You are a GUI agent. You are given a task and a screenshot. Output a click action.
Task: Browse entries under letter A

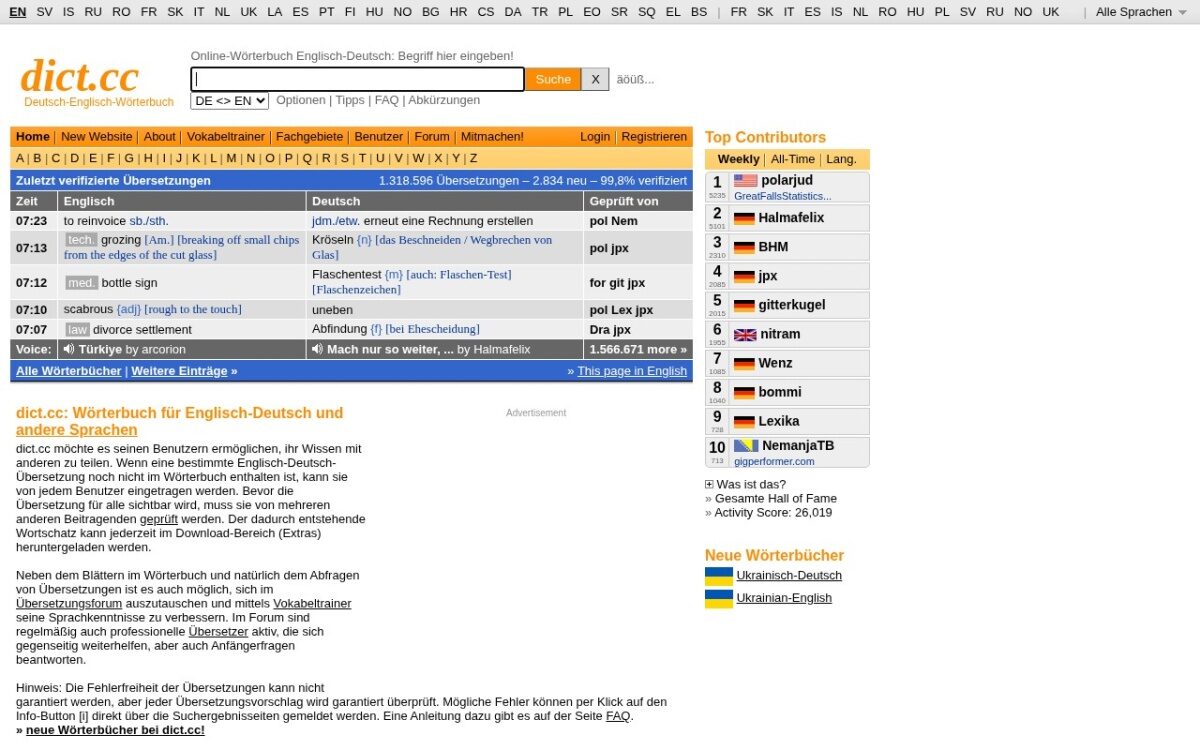pos(20,158)
